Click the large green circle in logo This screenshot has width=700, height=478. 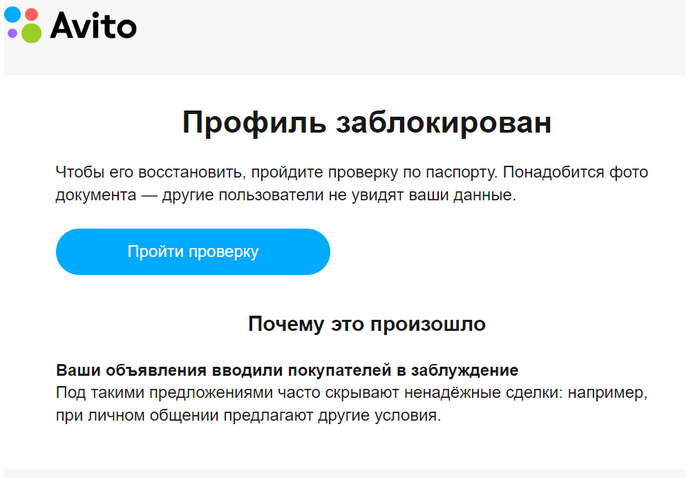pos(31,33)
